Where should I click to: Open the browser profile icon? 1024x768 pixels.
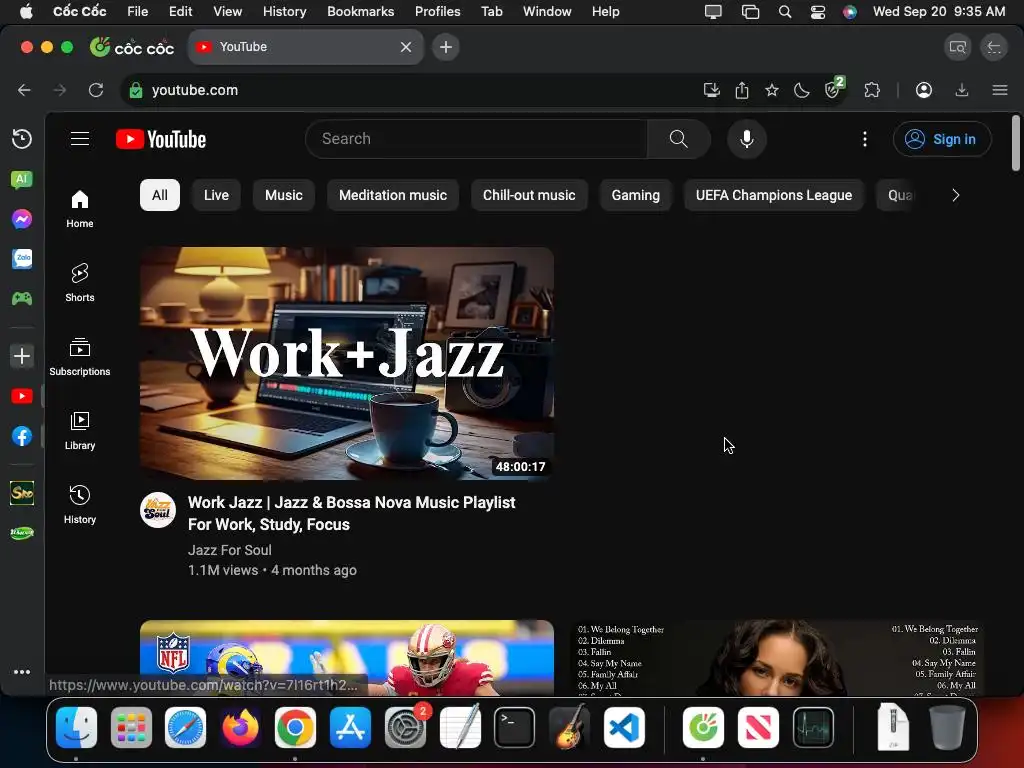(923, 90)
